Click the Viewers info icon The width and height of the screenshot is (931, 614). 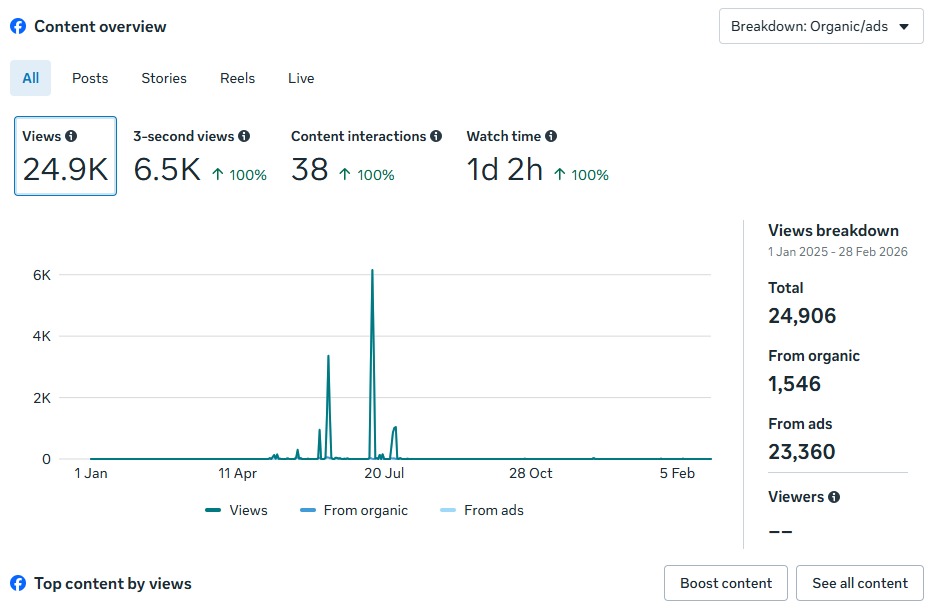(834, 497)
